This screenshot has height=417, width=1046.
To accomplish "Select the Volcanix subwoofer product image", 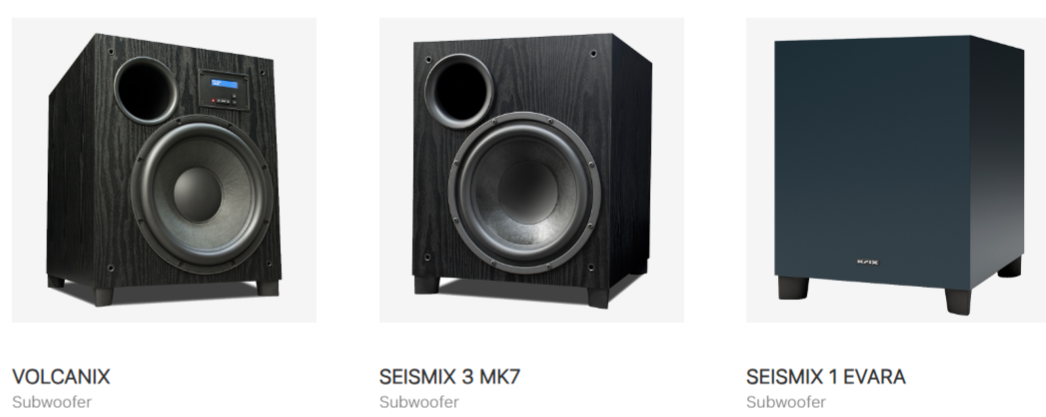I will (x=164, y=170).
